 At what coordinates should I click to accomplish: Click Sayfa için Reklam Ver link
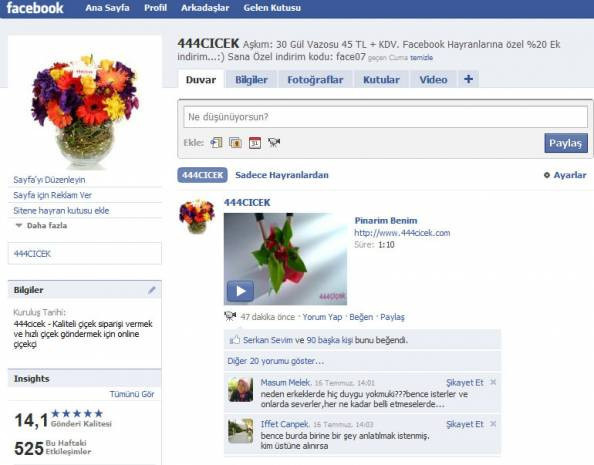click(x=52, y=195)
